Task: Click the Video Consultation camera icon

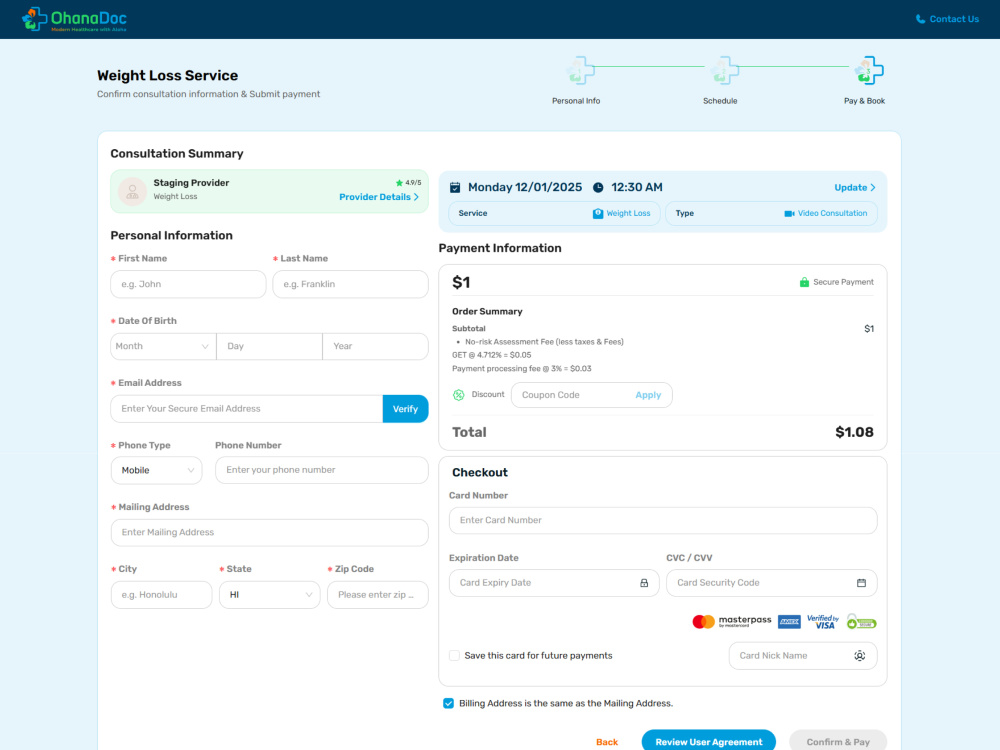Action: click(790, 214)
